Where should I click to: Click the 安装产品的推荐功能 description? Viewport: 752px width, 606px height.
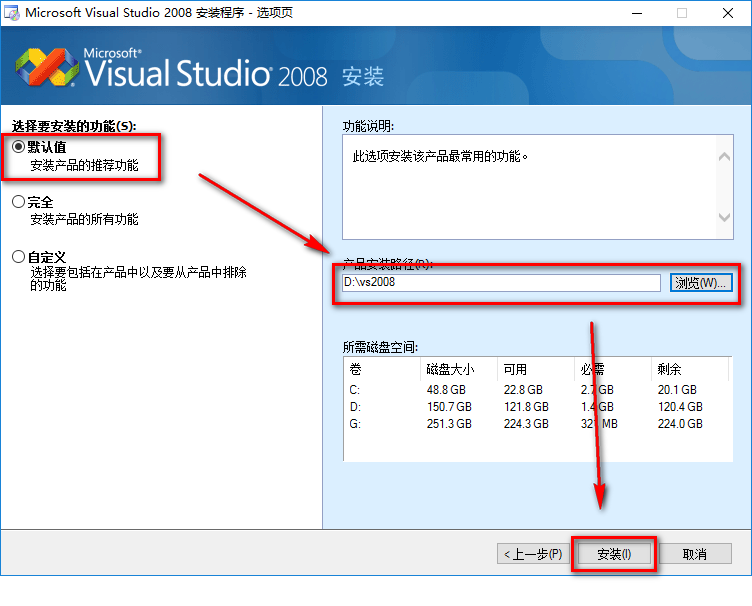(x=84, y=165)
